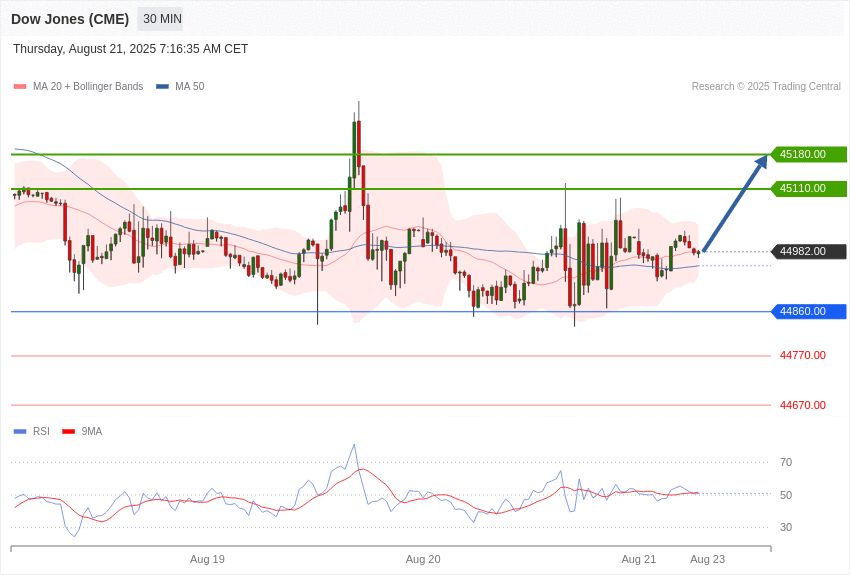Click the Research © 2025 Trading Central text

[x=766, y=87]
